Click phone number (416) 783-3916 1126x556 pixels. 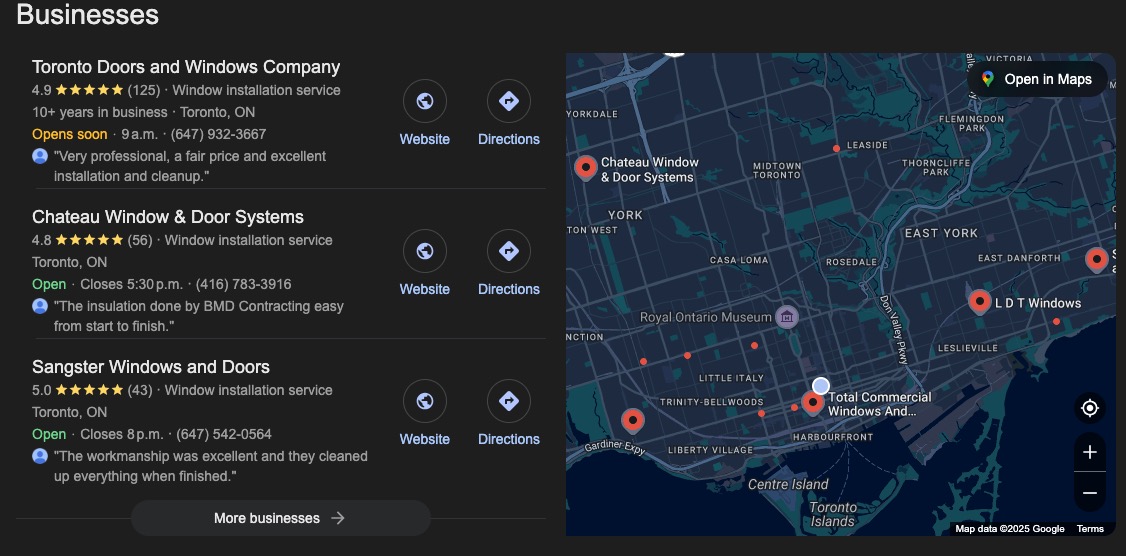243,284
